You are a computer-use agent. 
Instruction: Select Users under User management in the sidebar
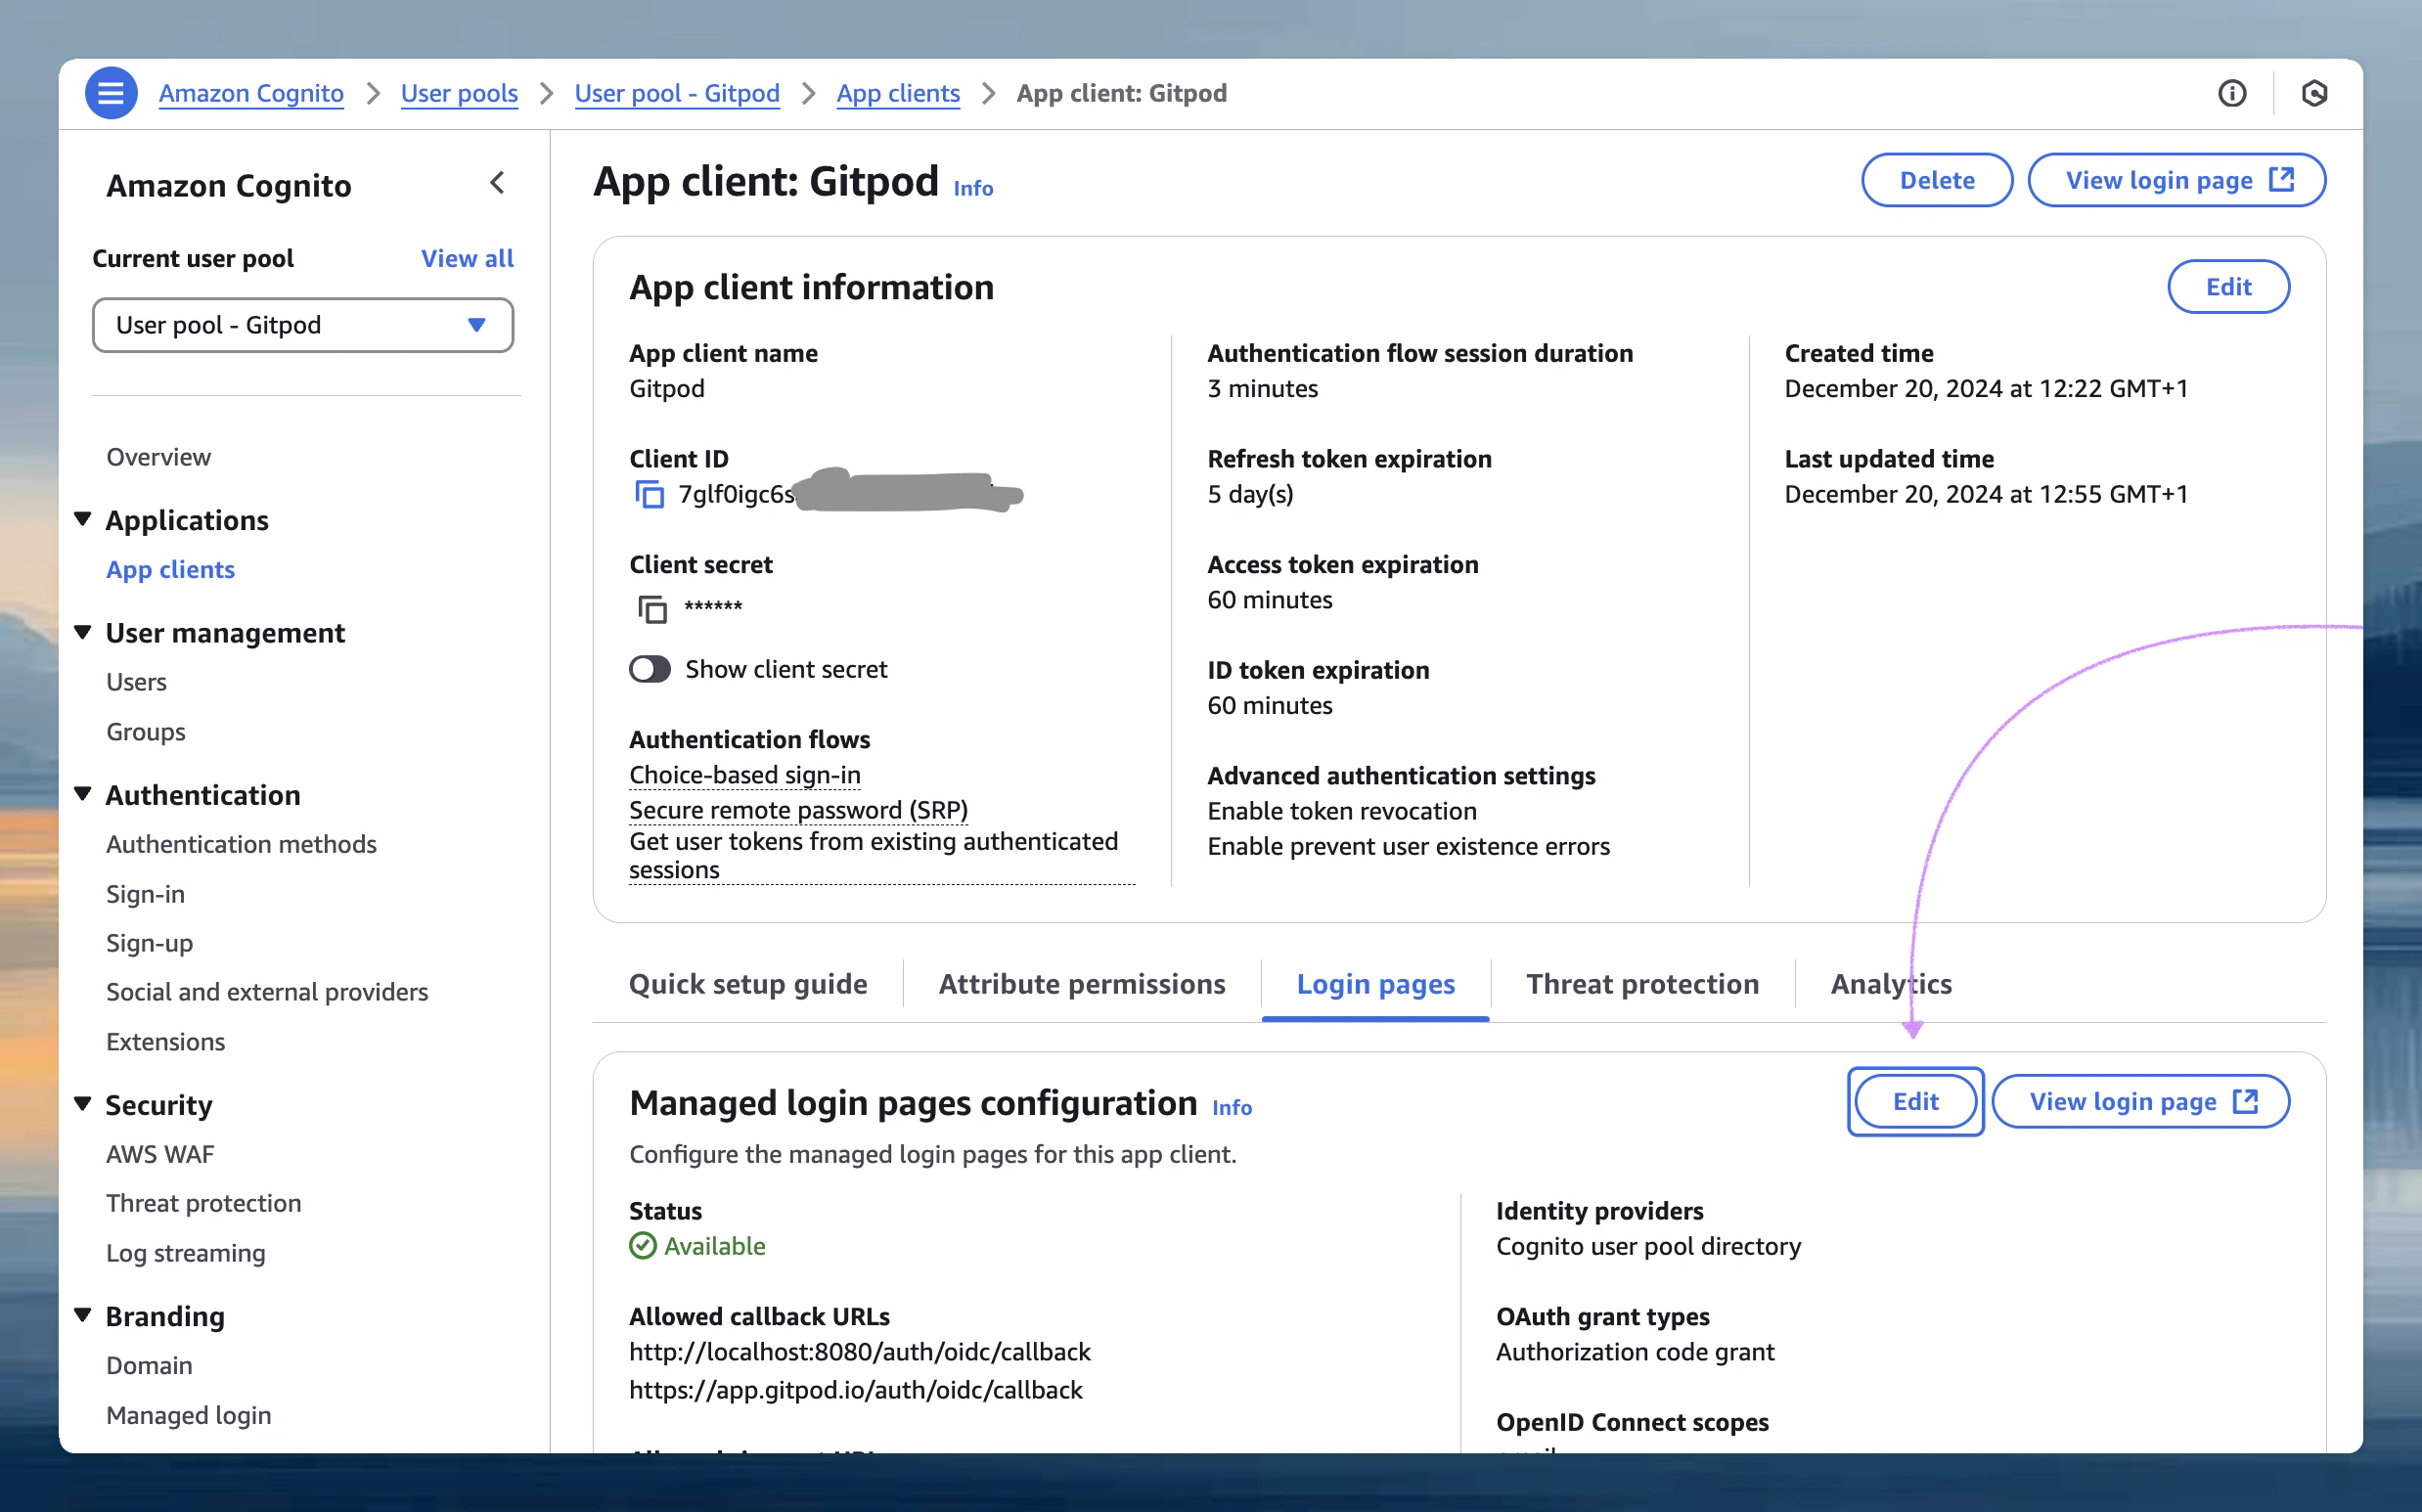pyautogui.click(x=136, y=681)
